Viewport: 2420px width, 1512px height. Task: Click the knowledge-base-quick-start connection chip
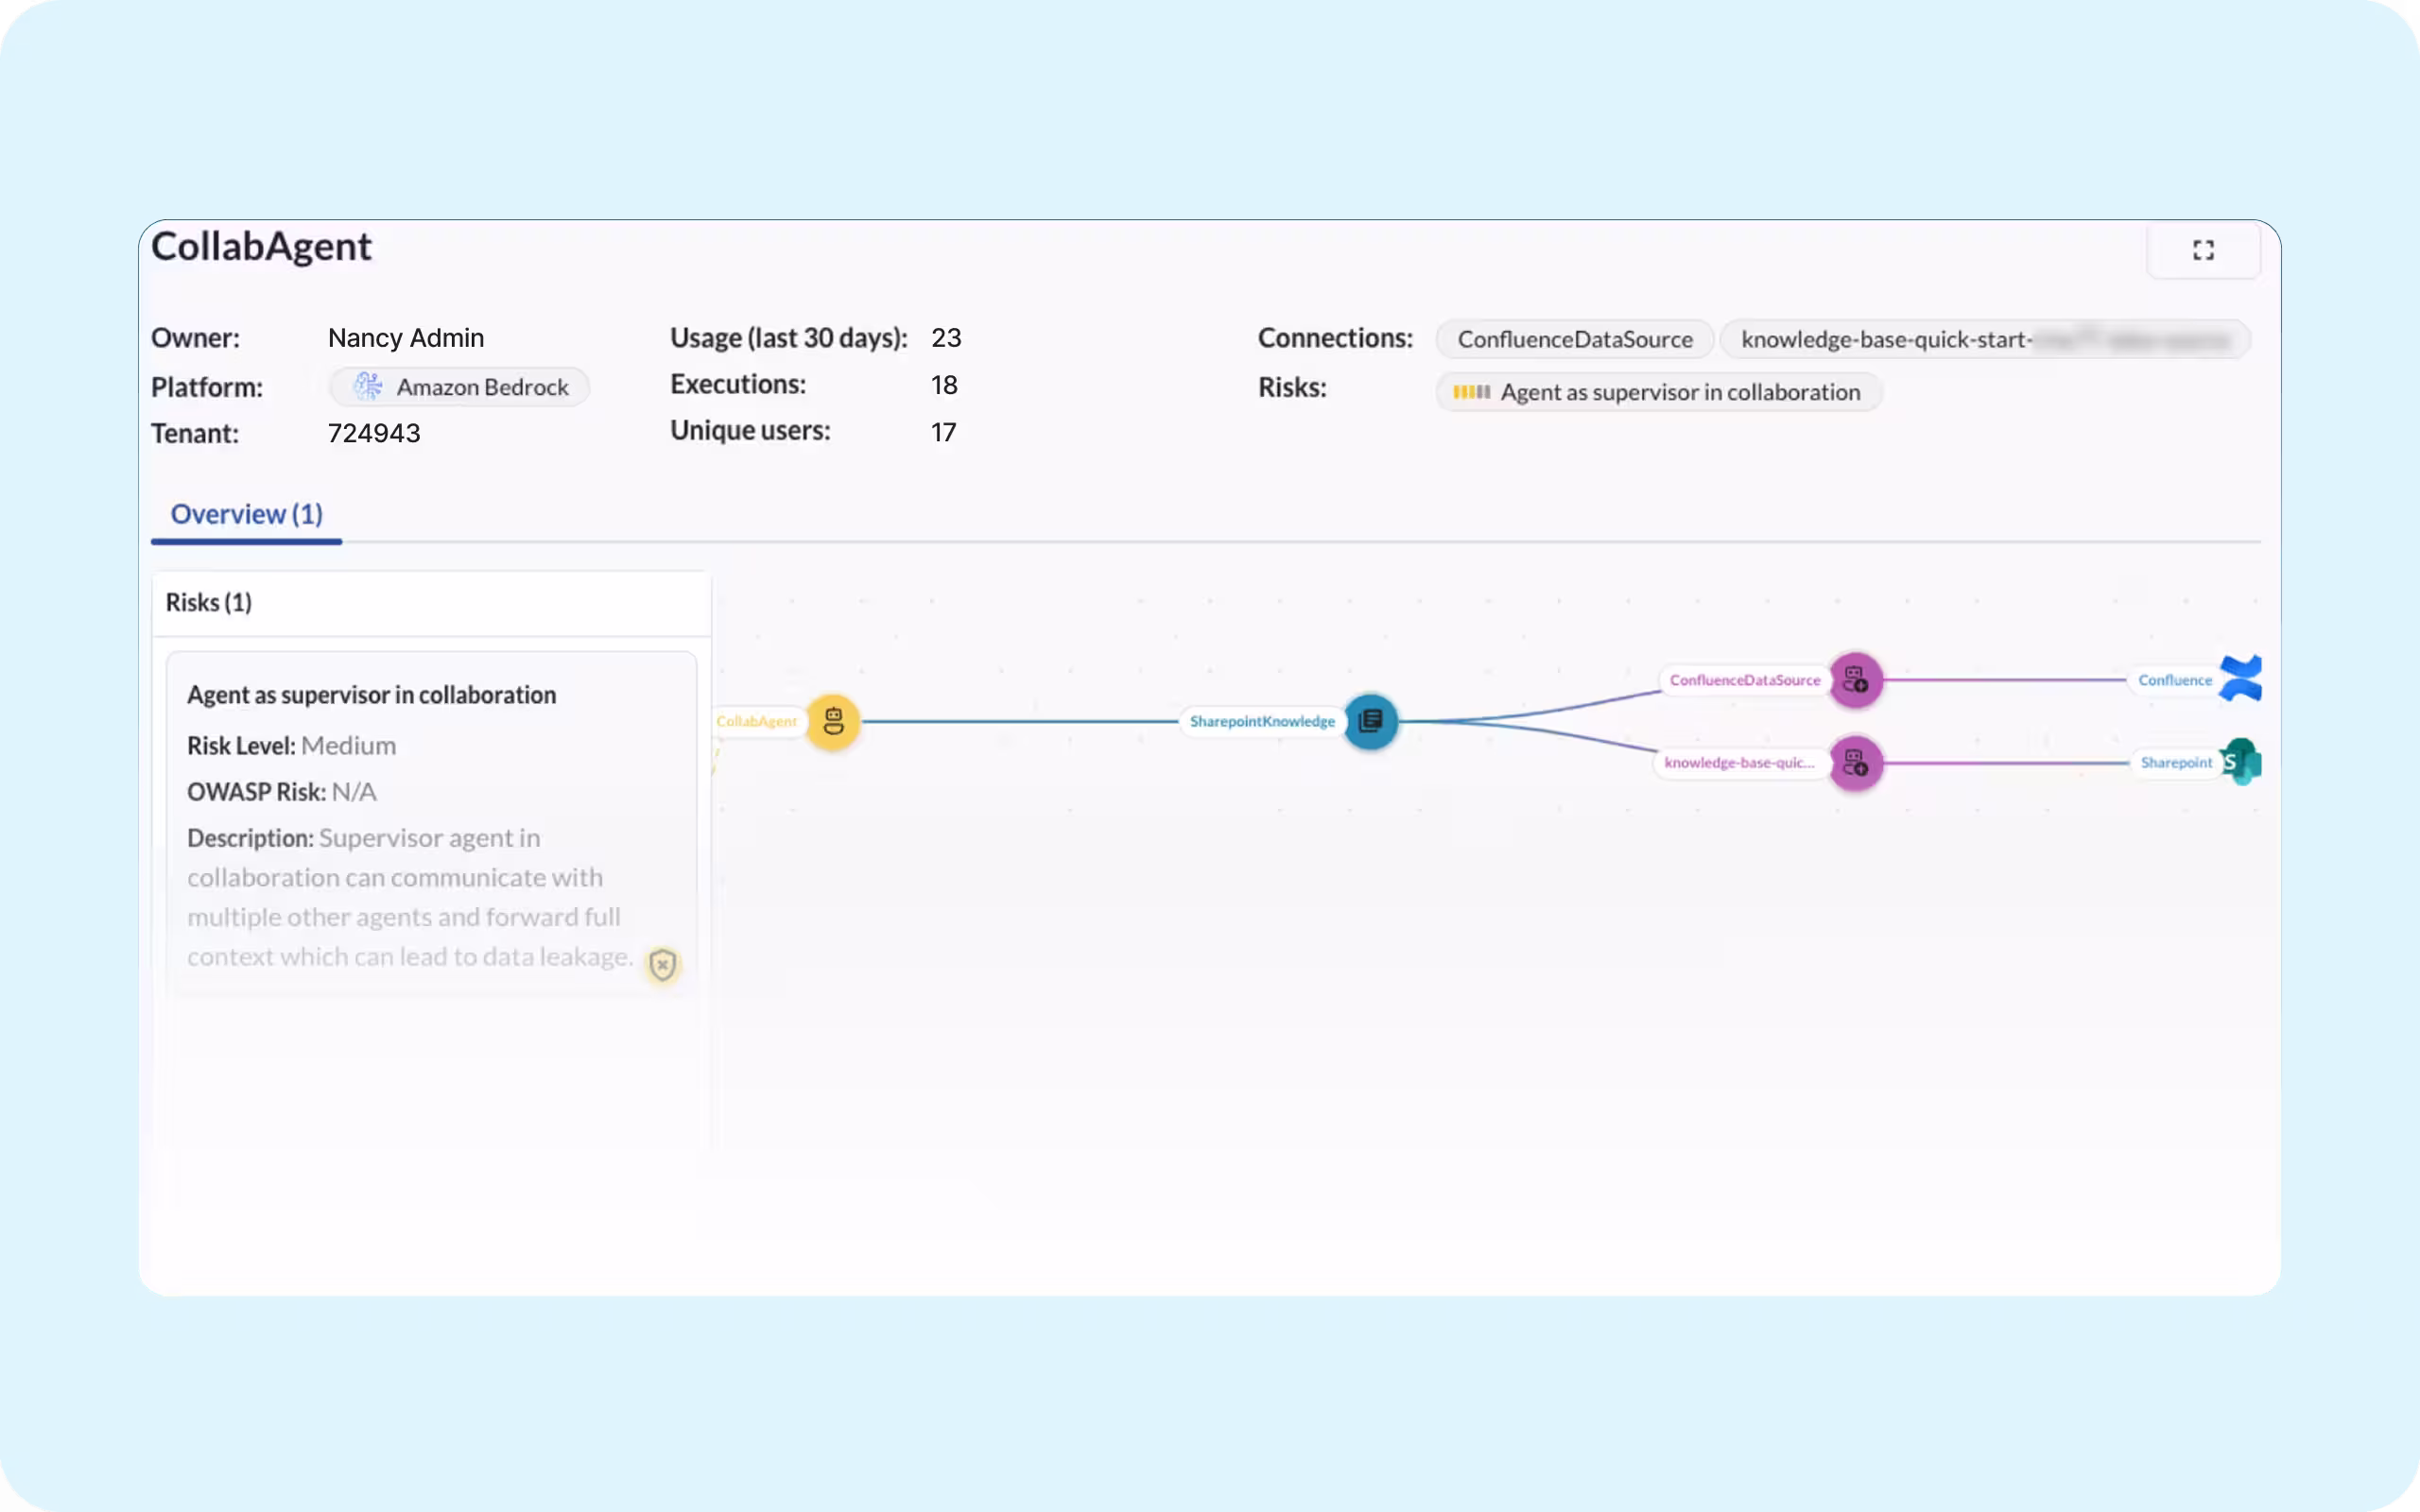pyautogui.click(x=1985, y=339)
